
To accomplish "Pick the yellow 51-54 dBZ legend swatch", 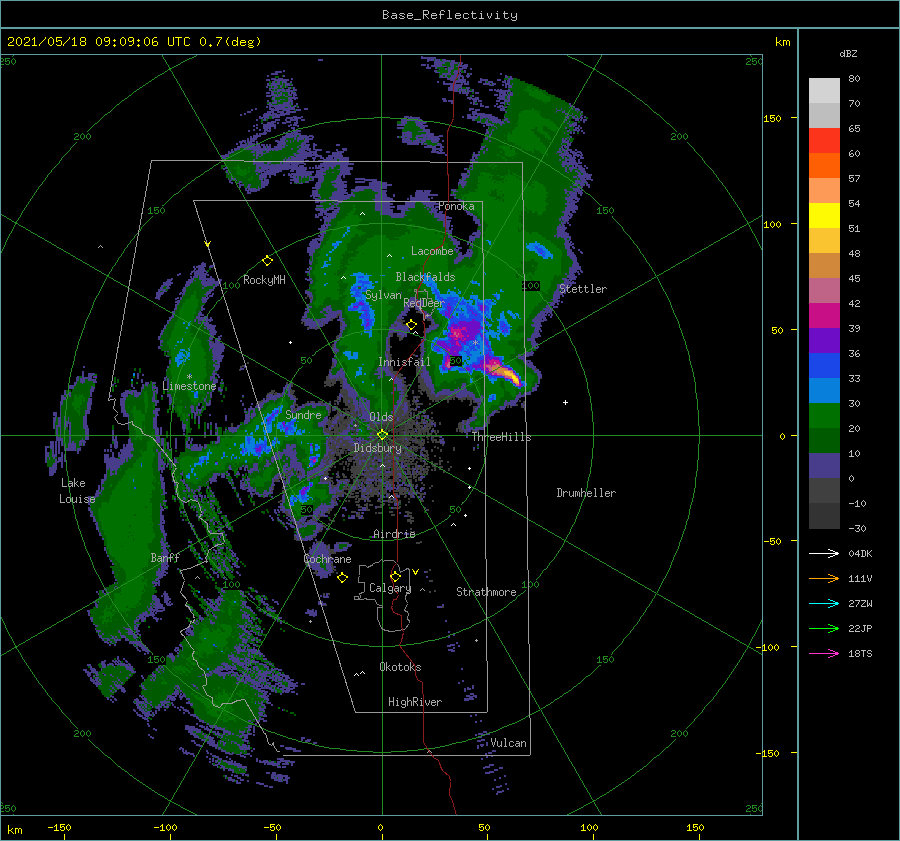I will pyautogui.click(x=824, y=216).
